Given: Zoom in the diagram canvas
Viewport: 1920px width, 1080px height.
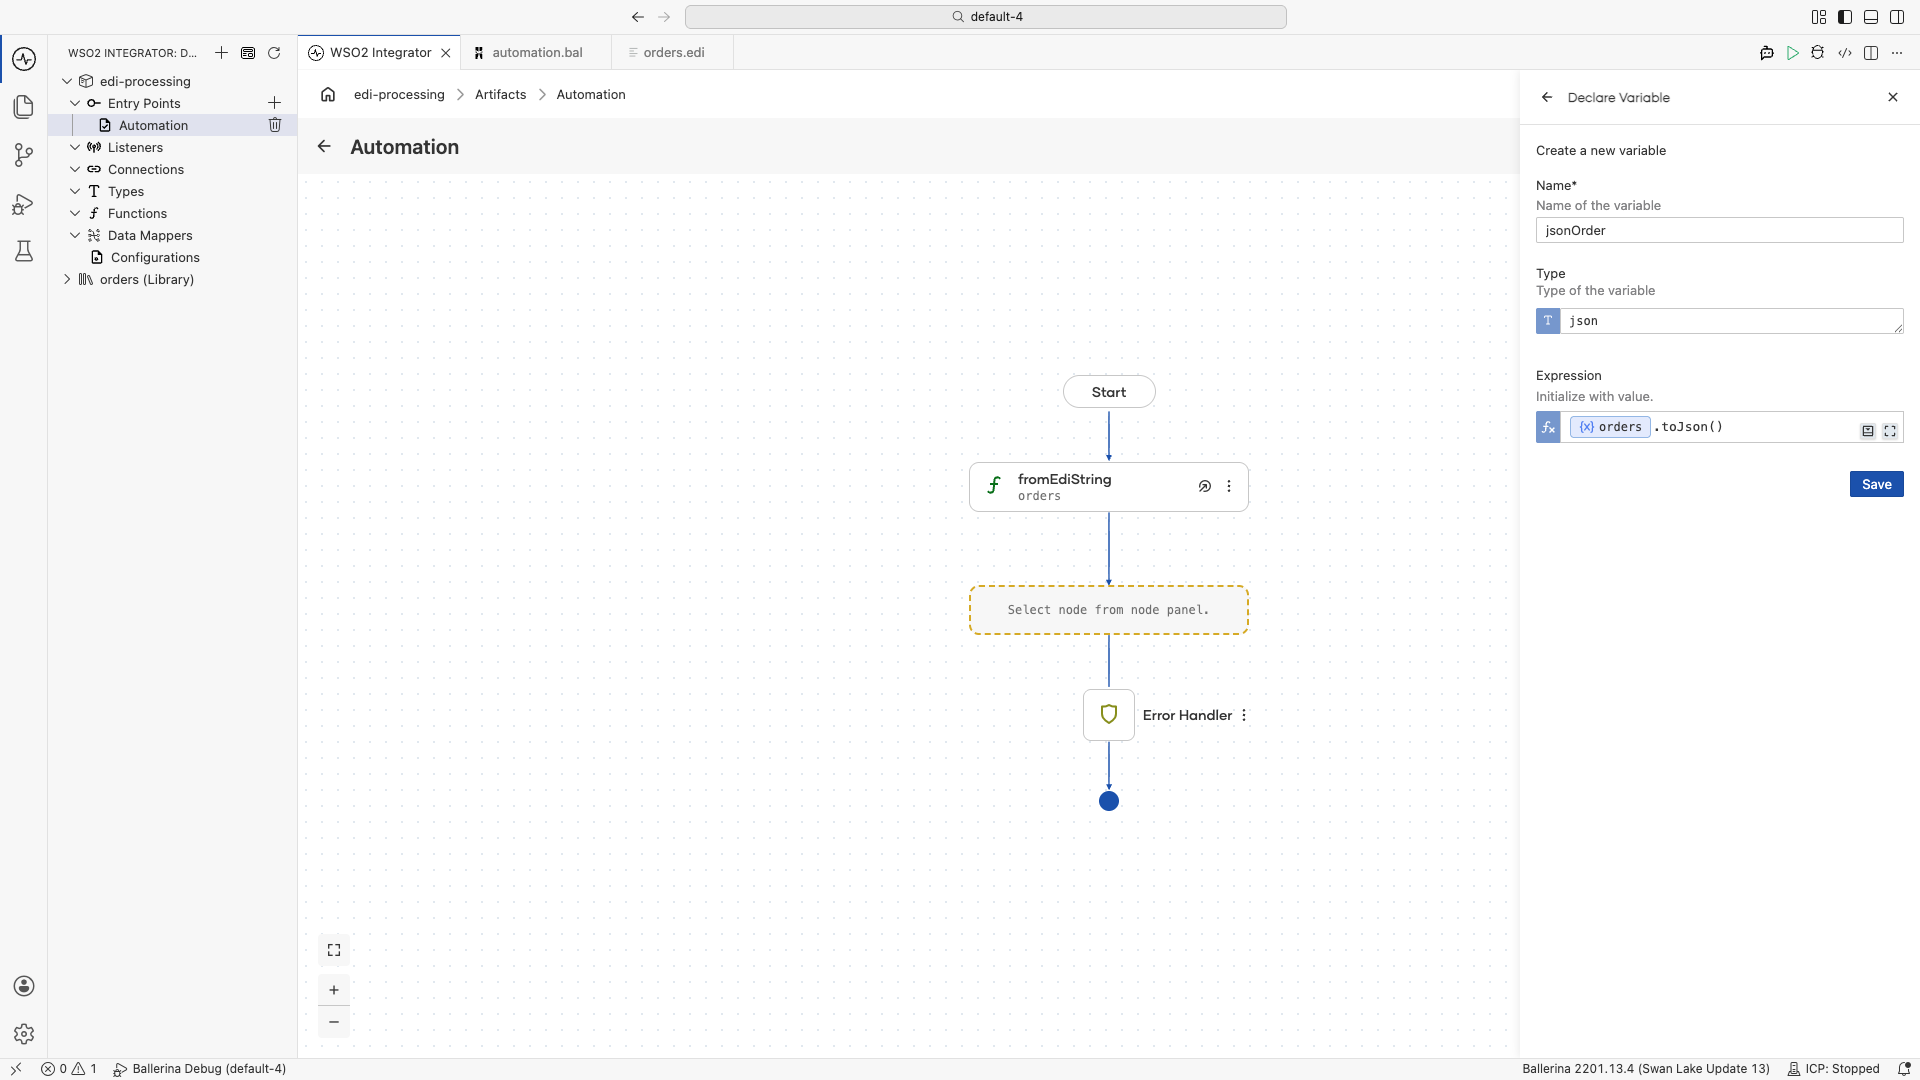Looking at the screenshot, I should [334, 990].
